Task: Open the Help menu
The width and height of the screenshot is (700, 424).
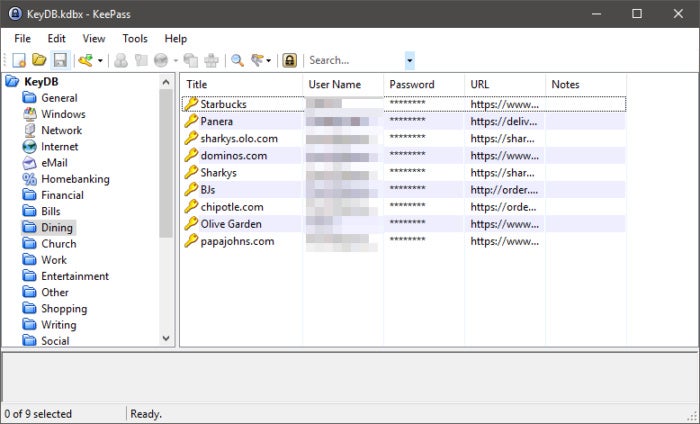Action: (175, 39)
